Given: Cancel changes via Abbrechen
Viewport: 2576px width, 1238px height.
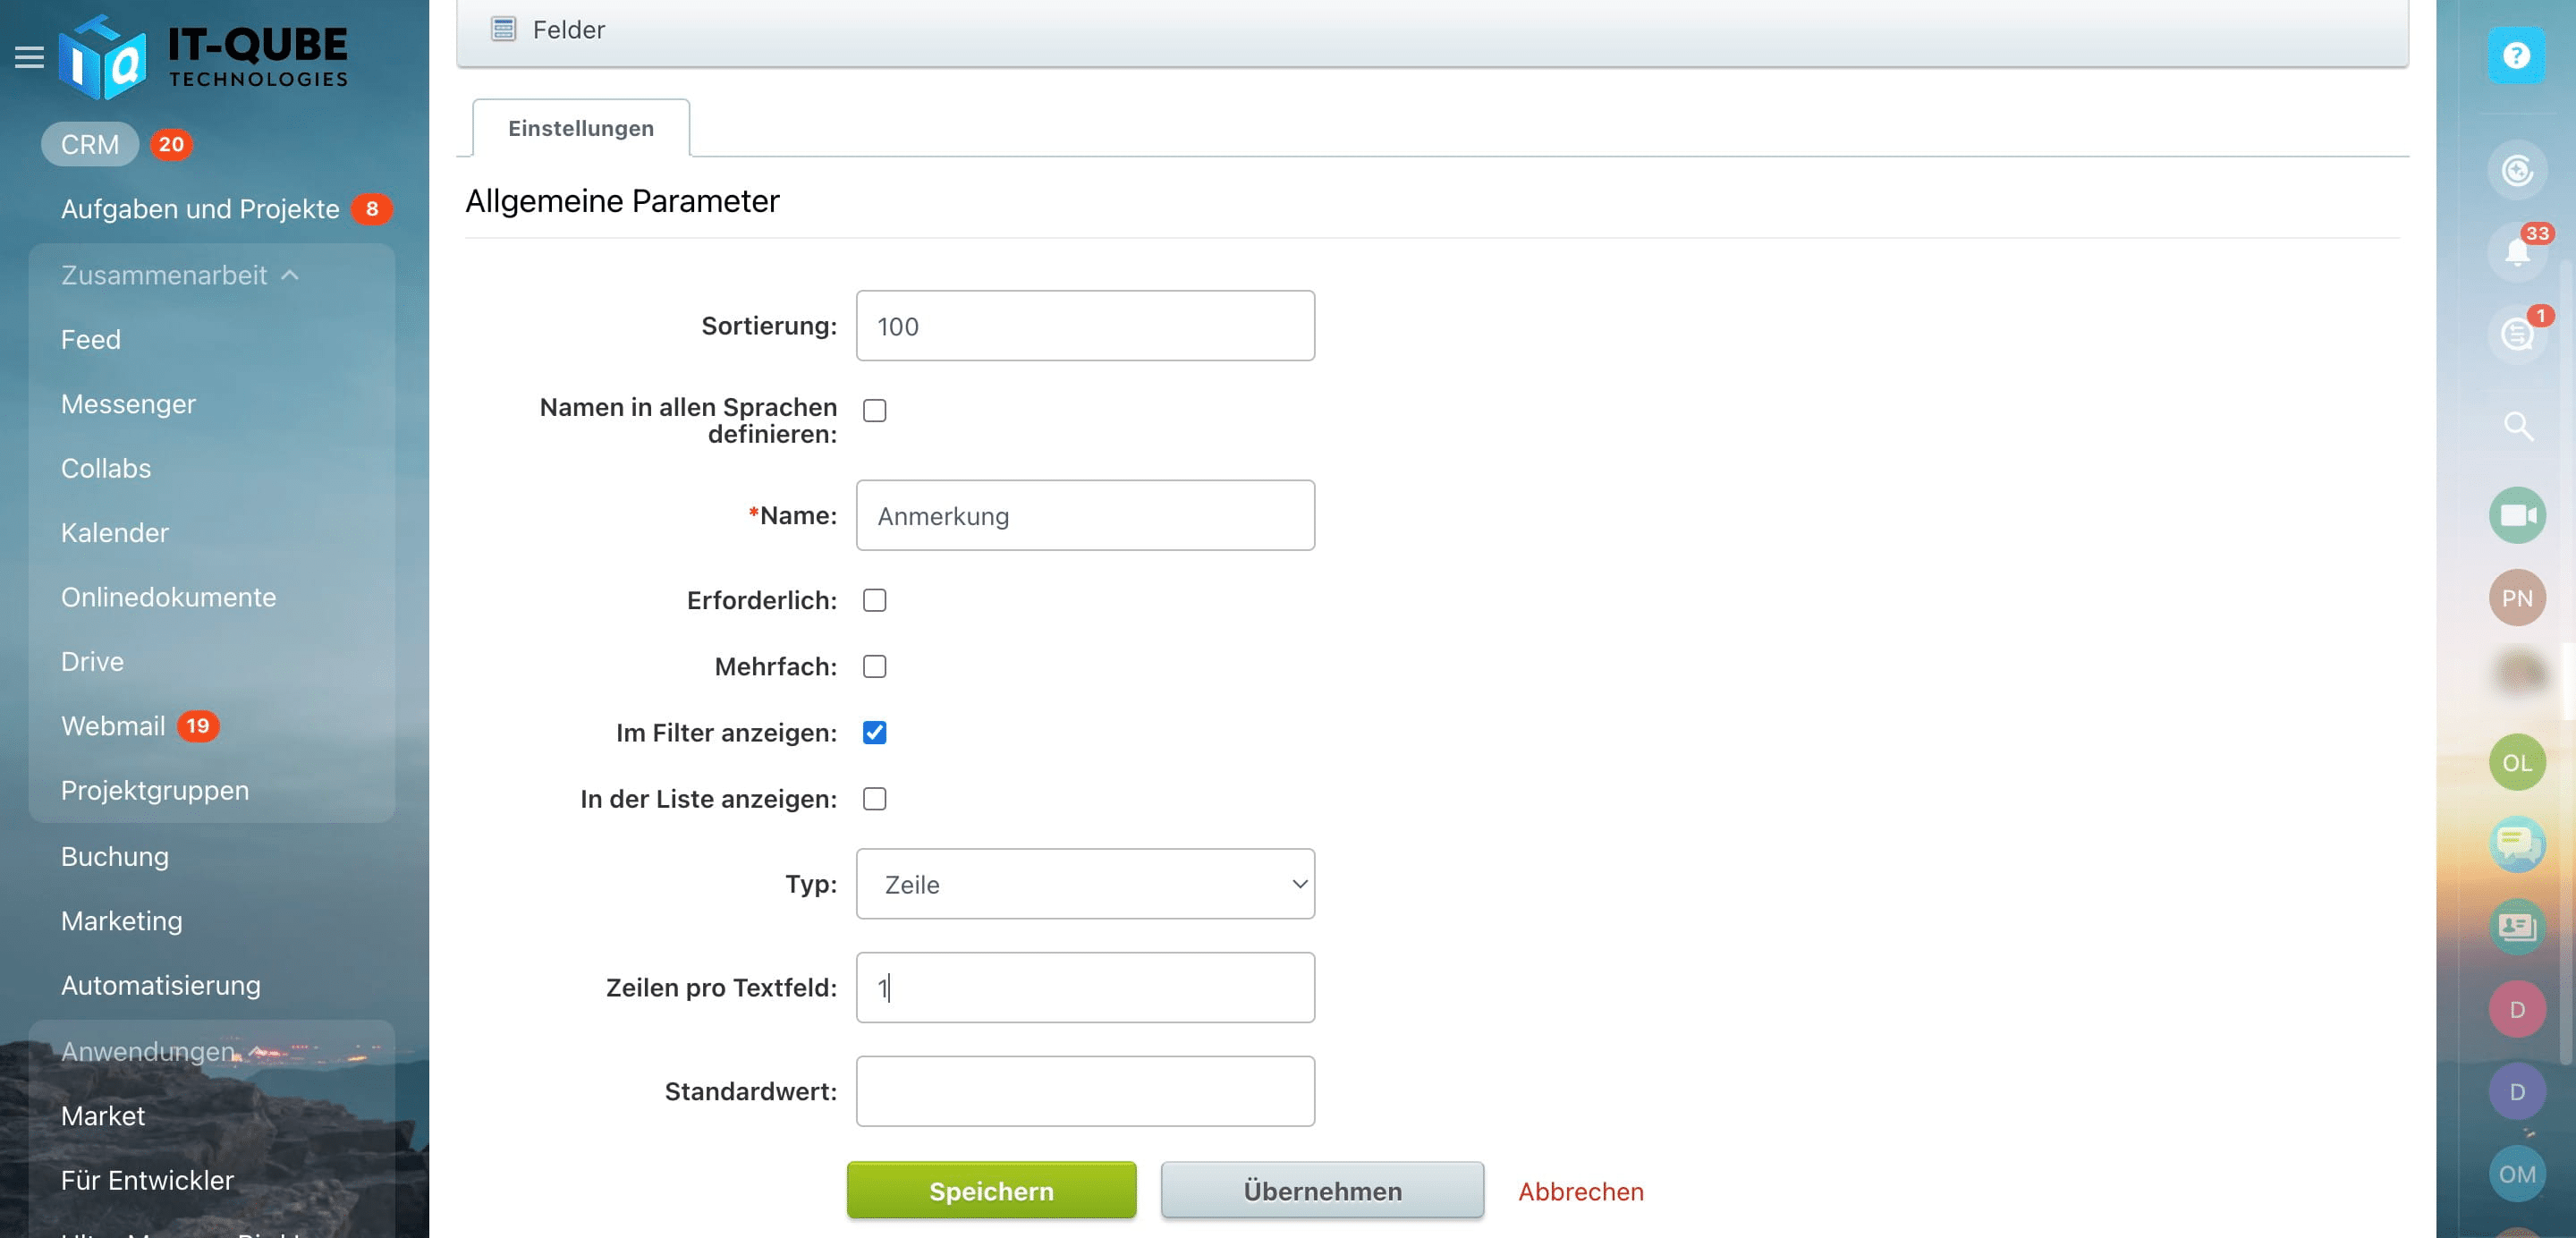Looking at the screenshot, I should [x=1580, y=1192].
